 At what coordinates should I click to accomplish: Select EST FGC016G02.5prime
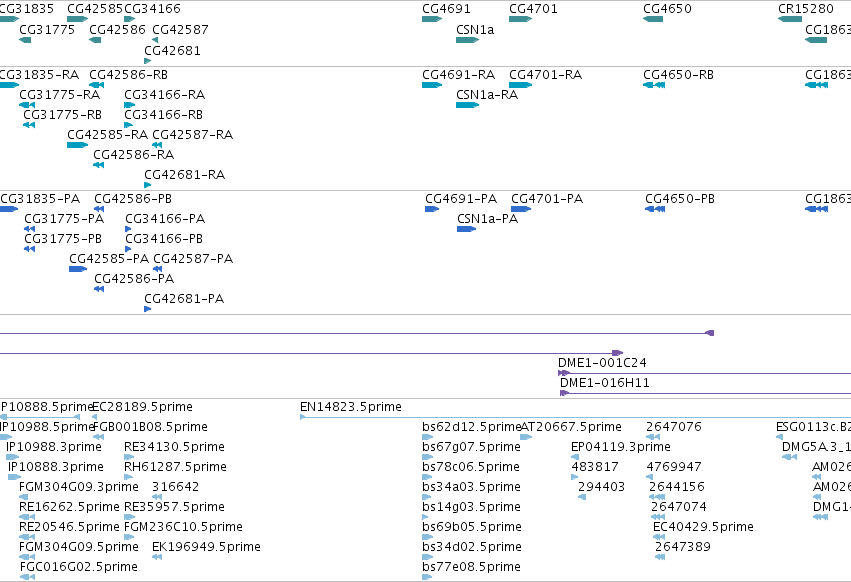[x=79, y=567]
